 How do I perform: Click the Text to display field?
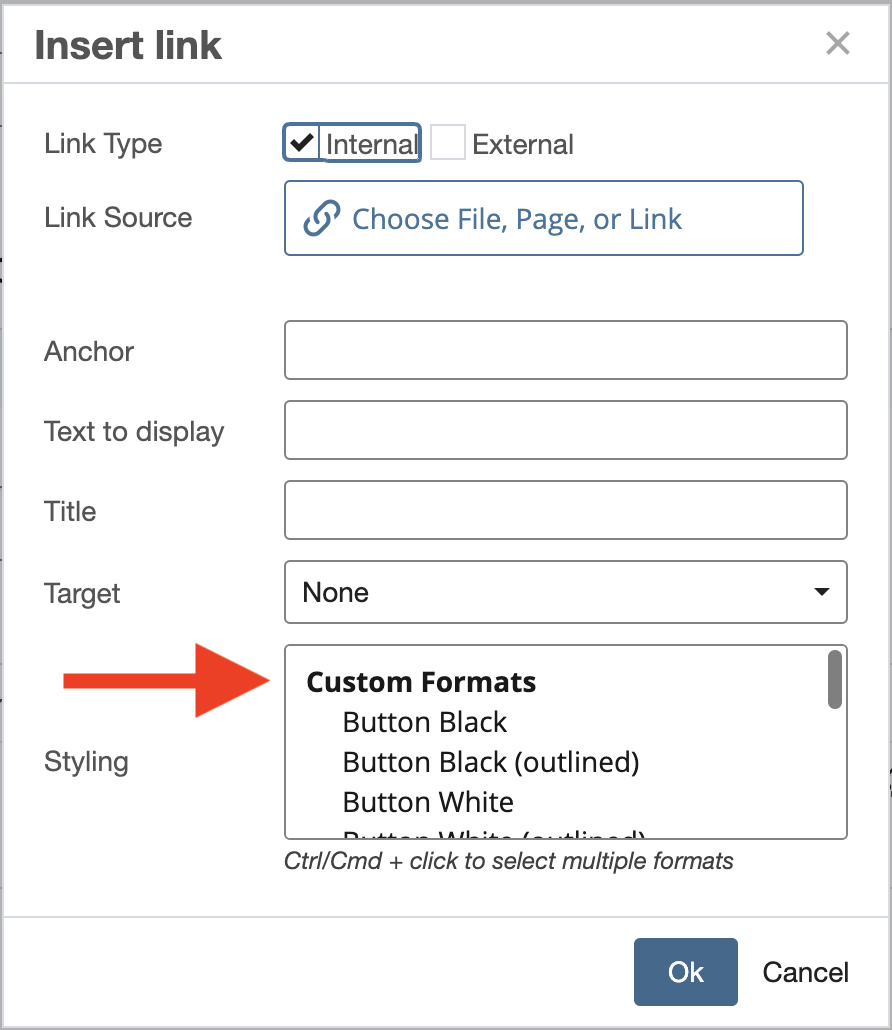[x=566, y=430]
